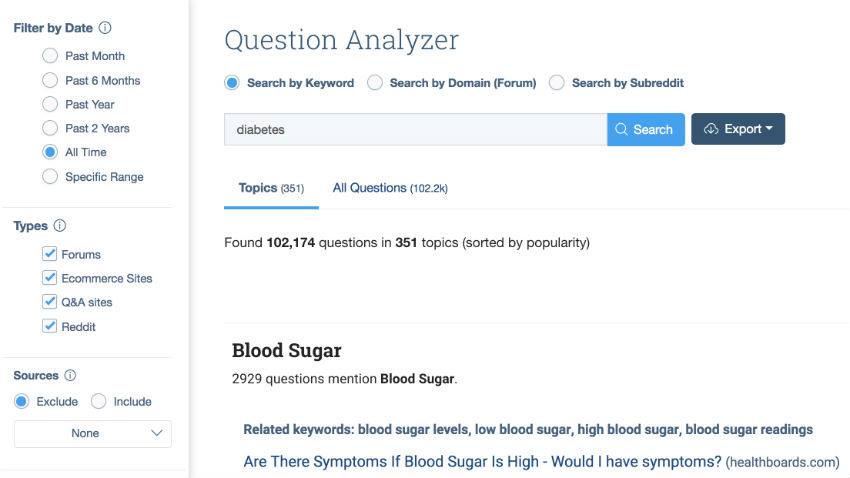Uncheck the Forums type checkbox
Viewport: 850px width, 478px height.
(49, 254)
